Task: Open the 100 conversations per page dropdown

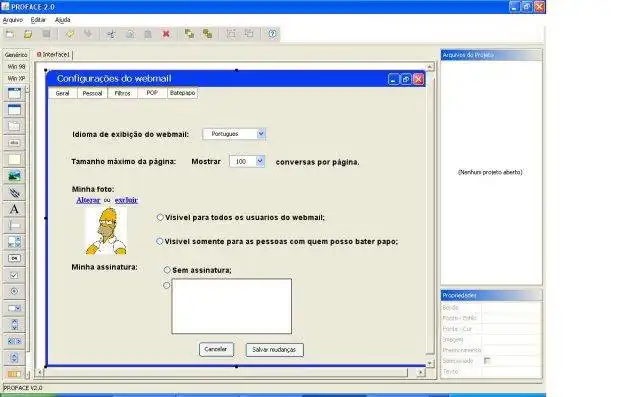Action: pyautogui.click(x=260, y=162)
